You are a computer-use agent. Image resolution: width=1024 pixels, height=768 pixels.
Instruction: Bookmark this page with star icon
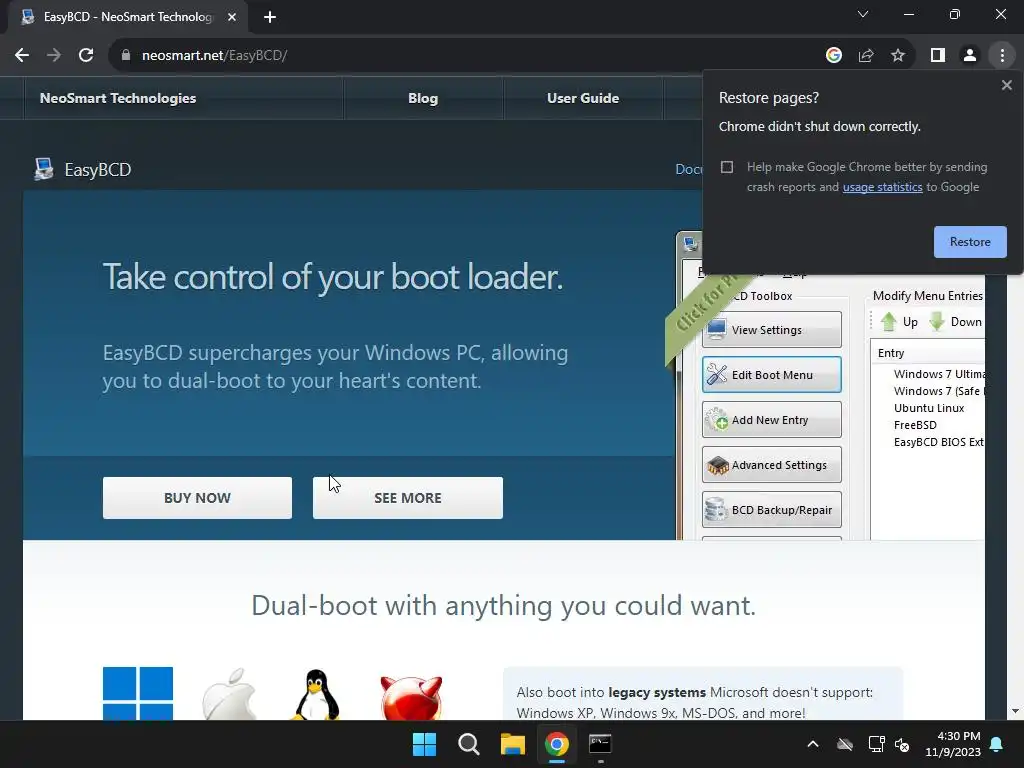point(898,56)
